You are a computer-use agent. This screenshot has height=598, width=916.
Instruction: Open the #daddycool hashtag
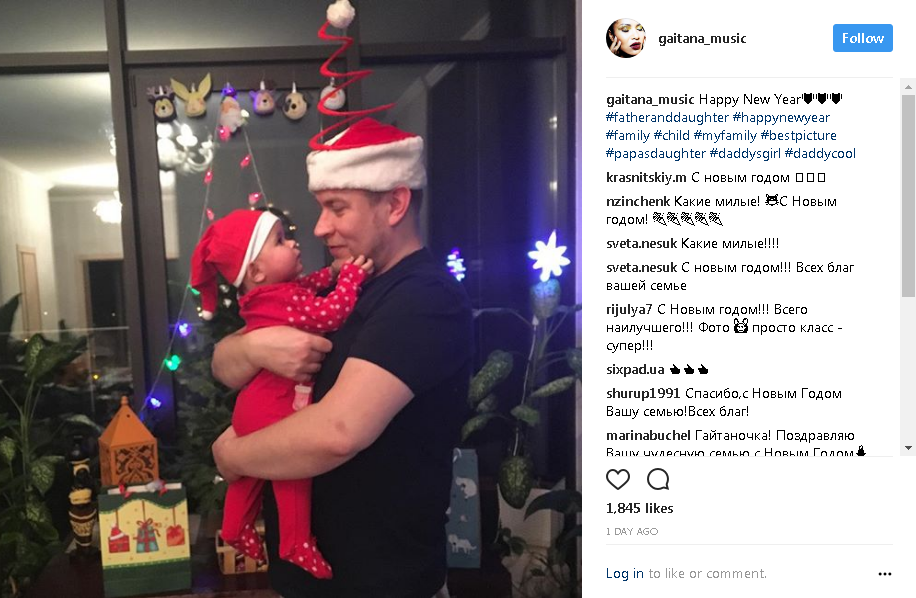[820, 154]
